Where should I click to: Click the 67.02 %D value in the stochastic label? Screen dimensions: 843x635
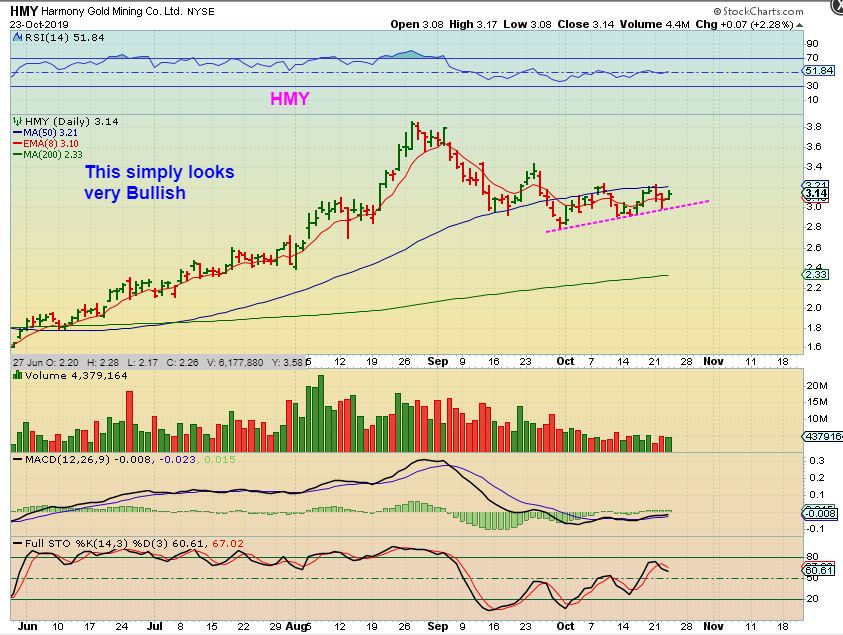[228, 544]
